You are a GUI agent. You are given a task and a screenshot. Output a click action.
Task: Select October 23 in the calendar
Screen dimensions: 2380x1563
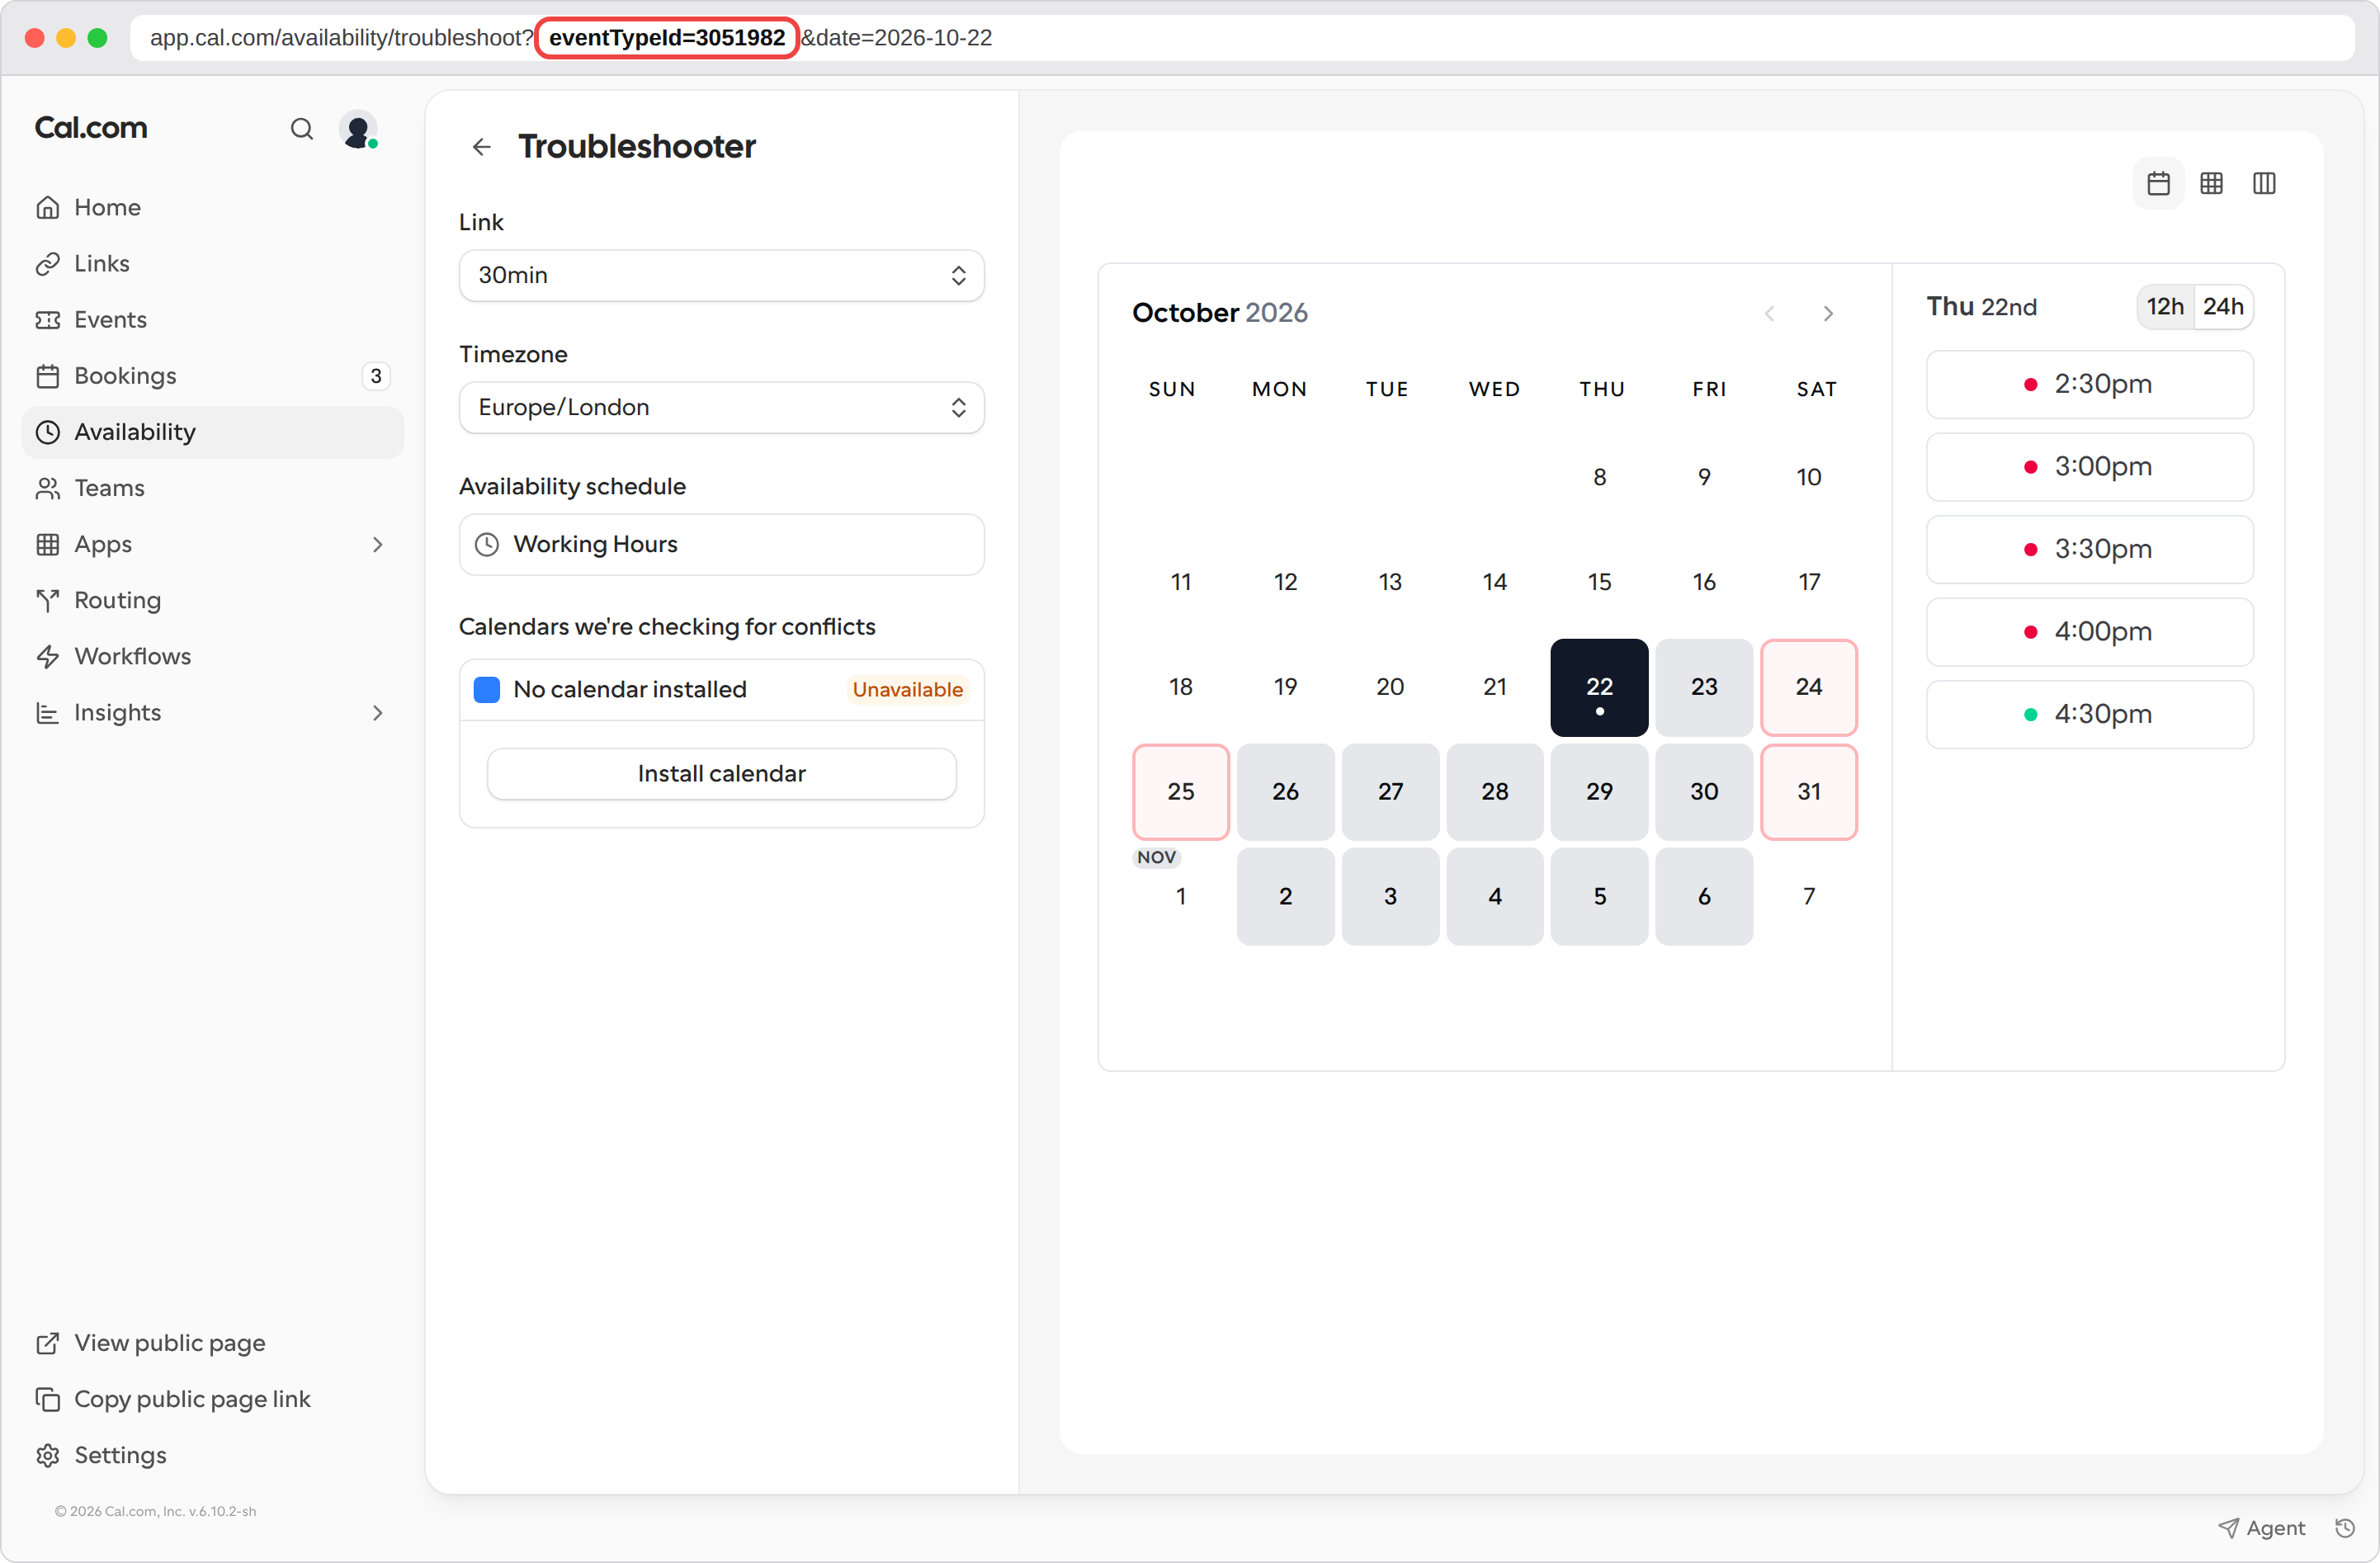pyautogui.click(x=1703, y=687)
